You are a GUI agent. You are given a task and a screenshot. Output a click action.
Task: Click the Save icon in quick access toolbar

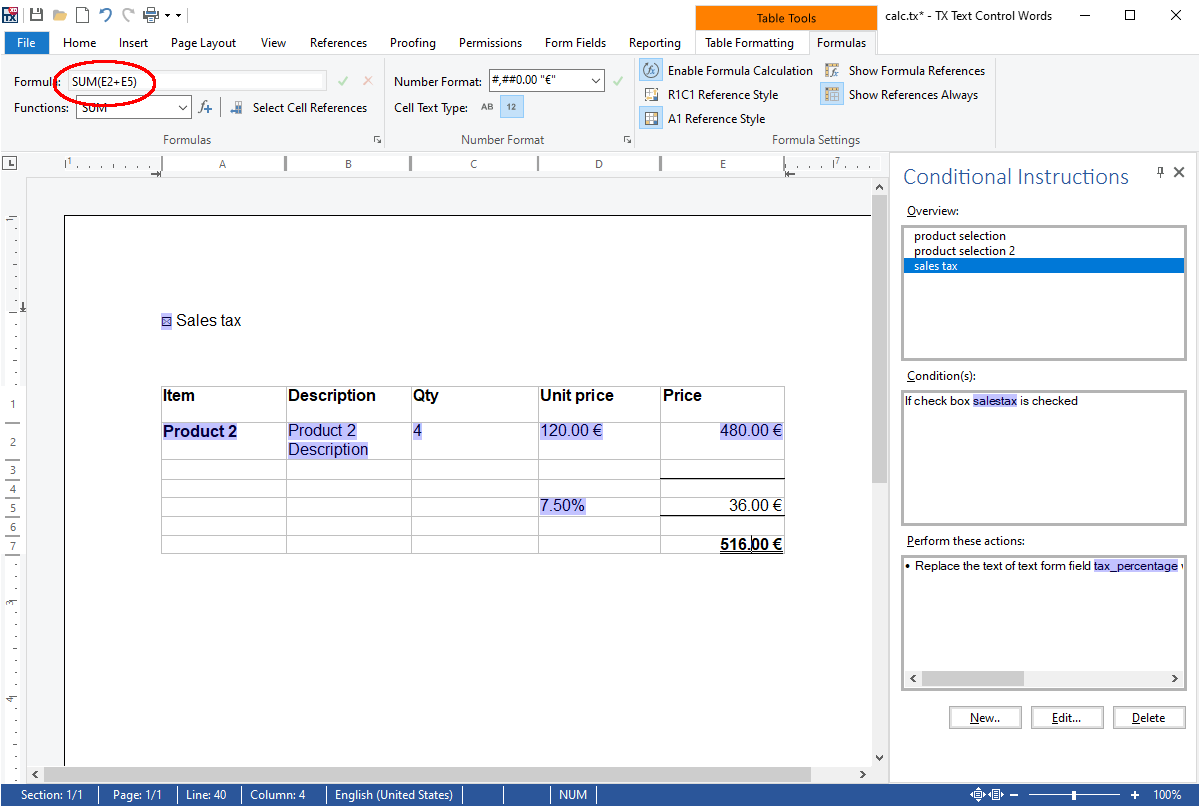point(37,15)
